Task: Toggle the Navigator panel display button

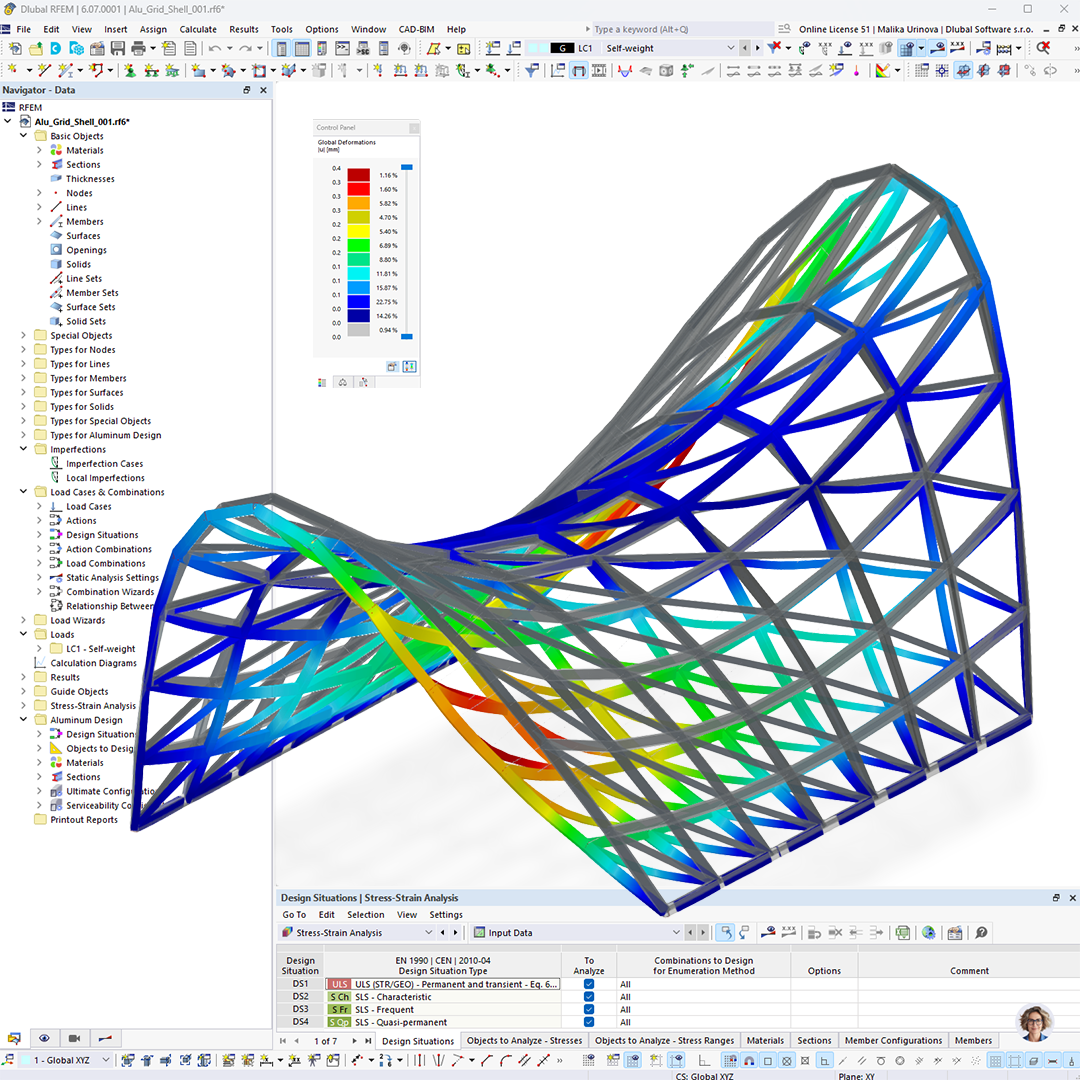Action: (282, 48)
